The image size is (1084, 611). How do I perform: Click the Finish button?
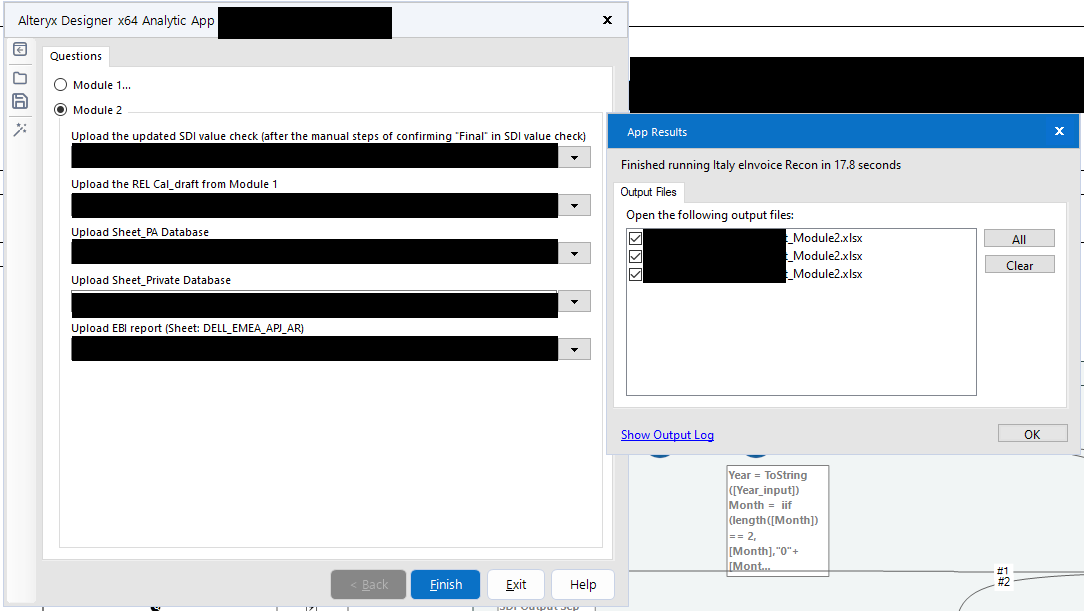445,584
